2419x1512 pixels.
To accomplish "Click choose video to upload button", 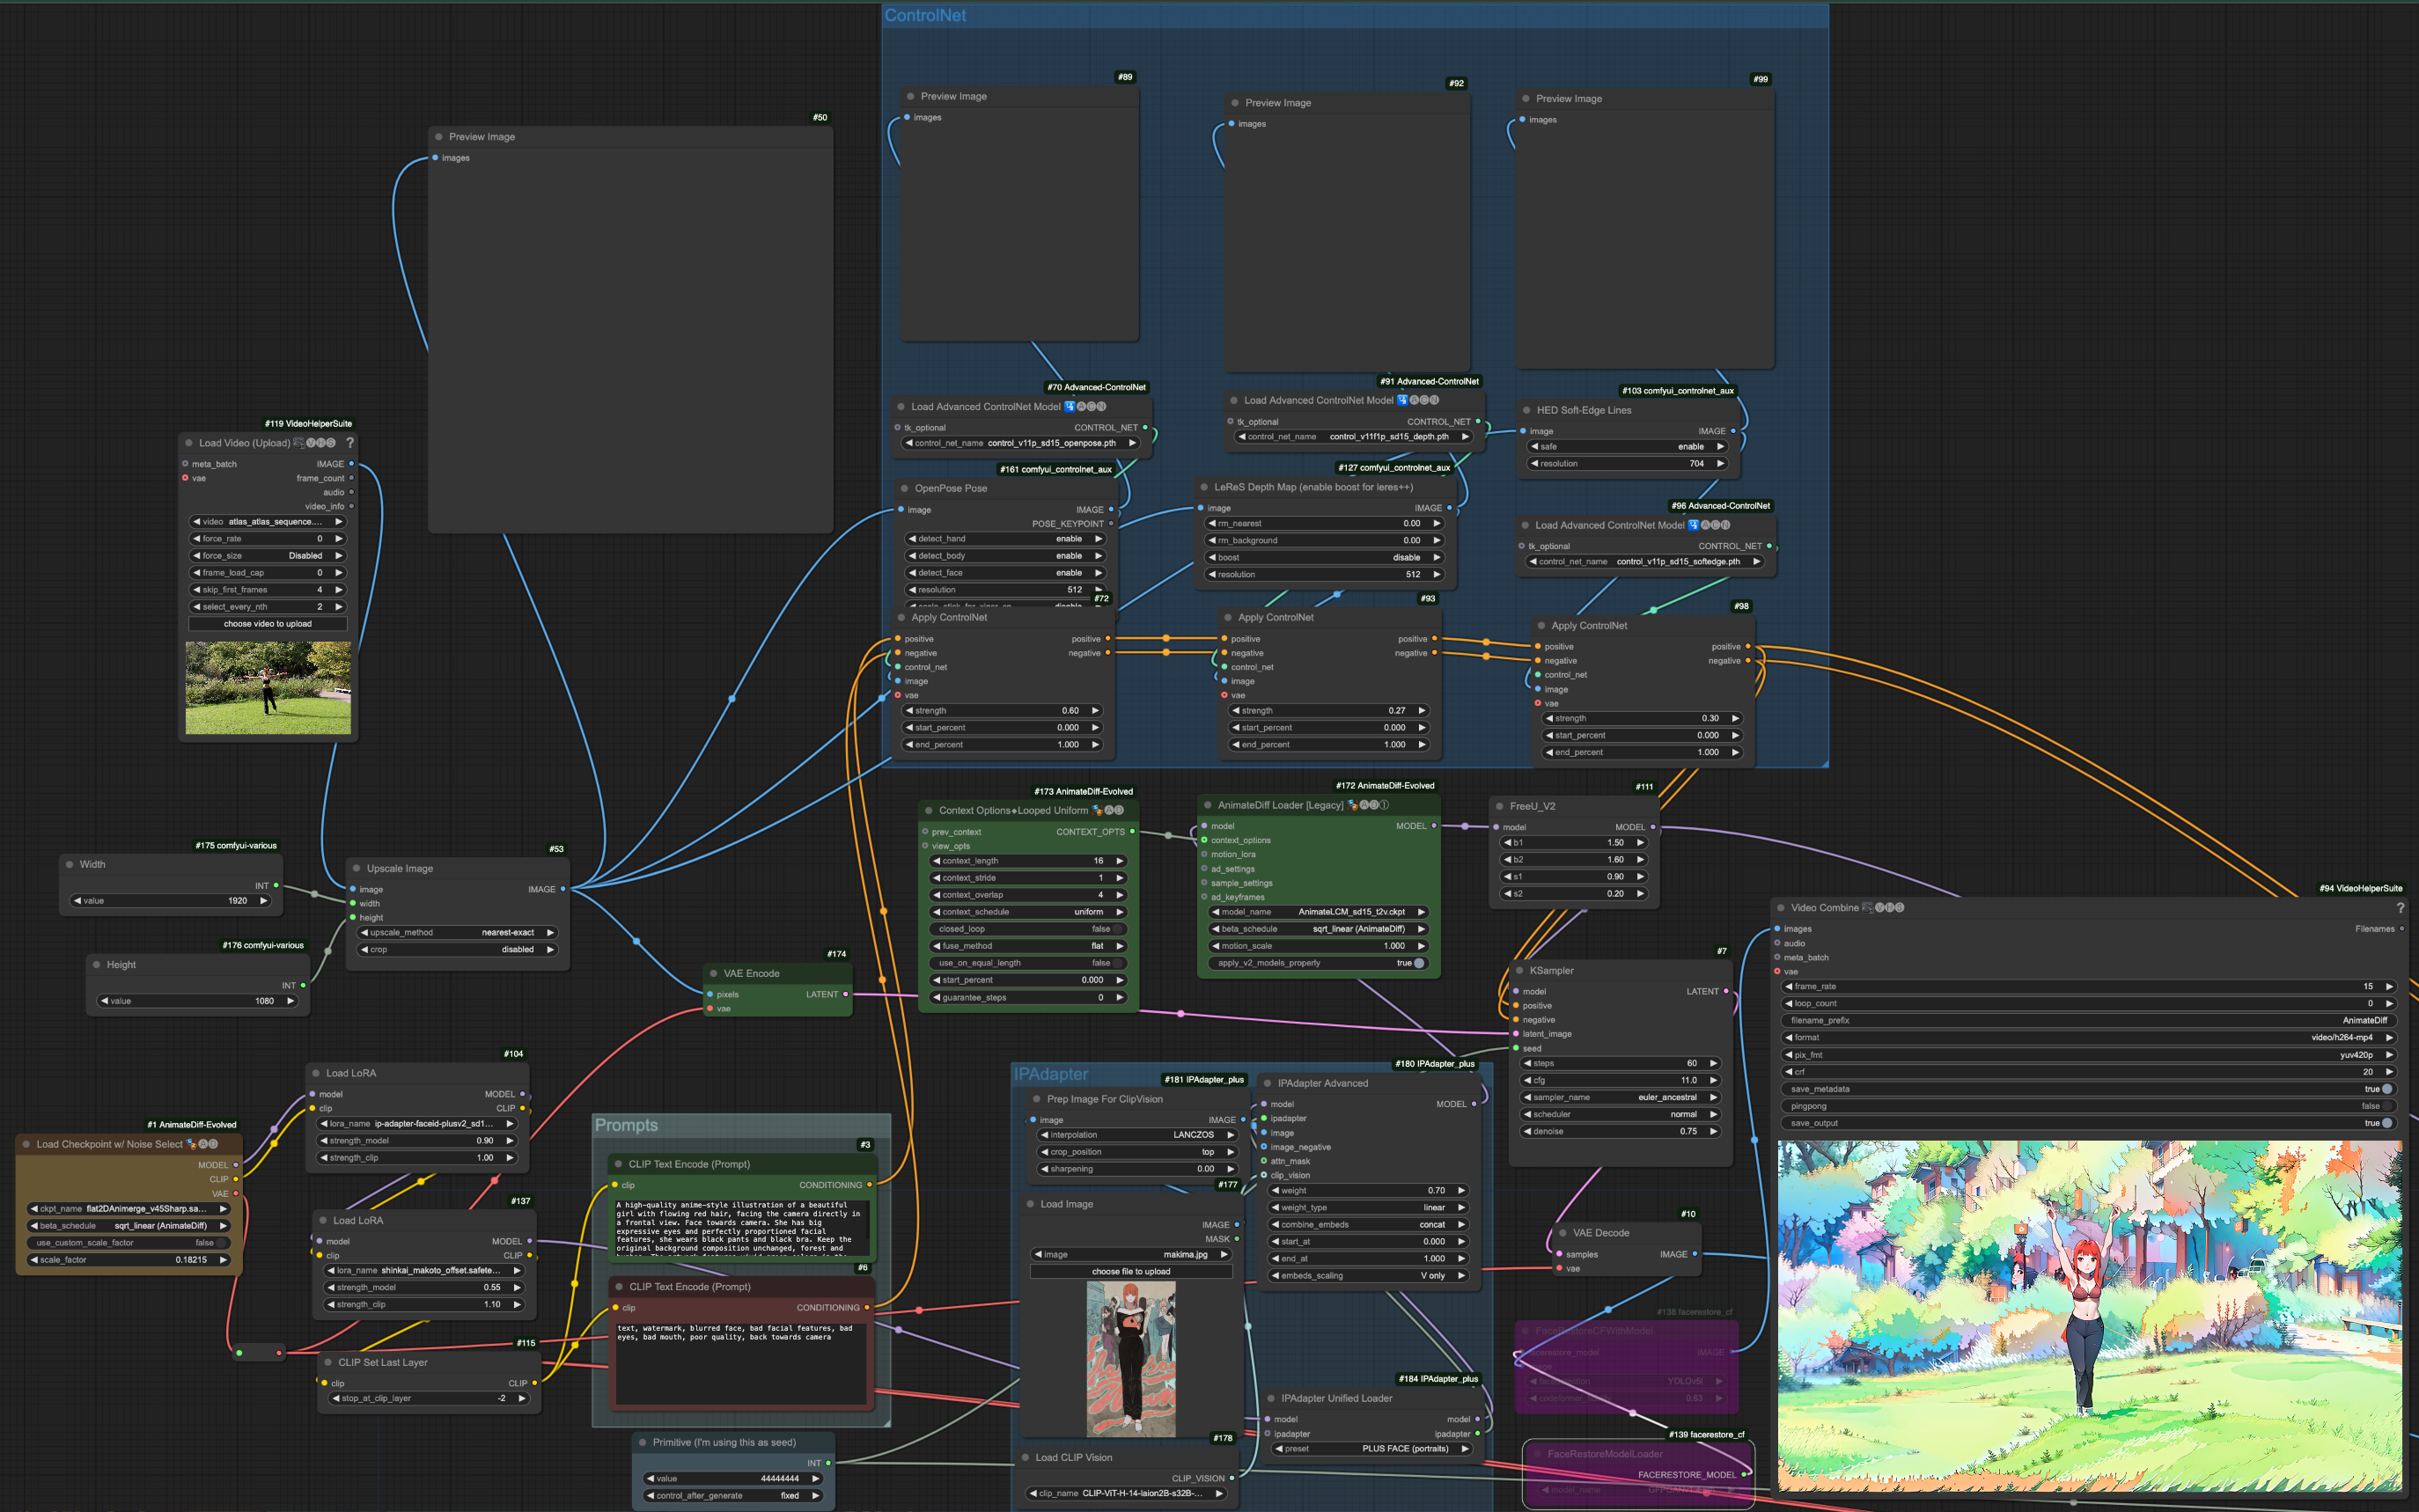I will coord(267,624).
